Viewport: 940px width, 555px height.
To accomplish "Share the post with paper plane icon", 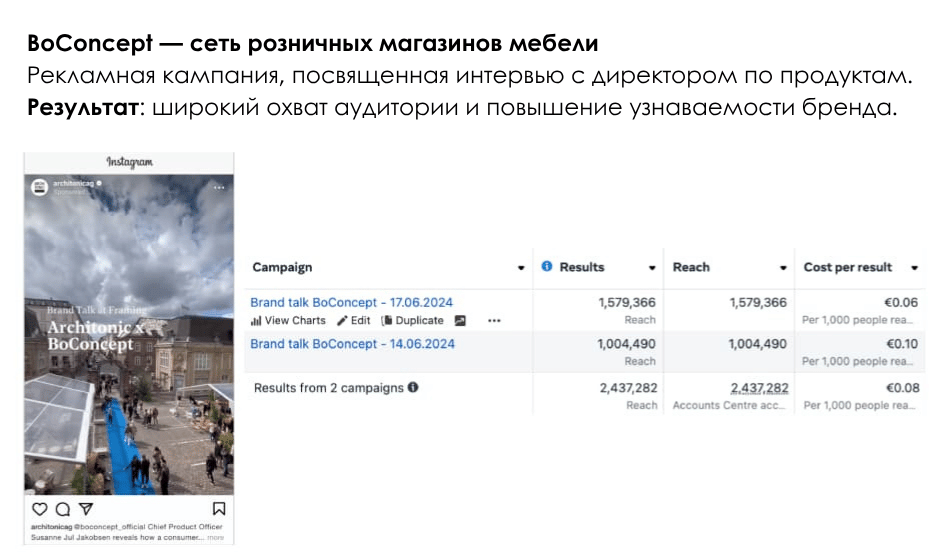I will pyautogui.click(x=86, y=508).
